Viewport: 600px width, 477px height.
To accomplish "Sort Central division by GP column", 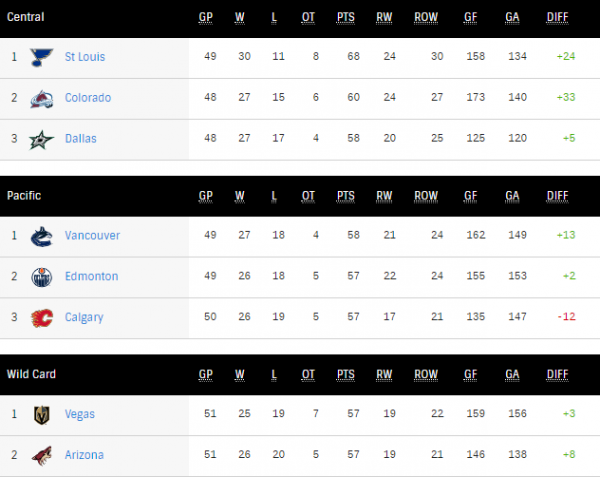I will (x=206, y=17).
